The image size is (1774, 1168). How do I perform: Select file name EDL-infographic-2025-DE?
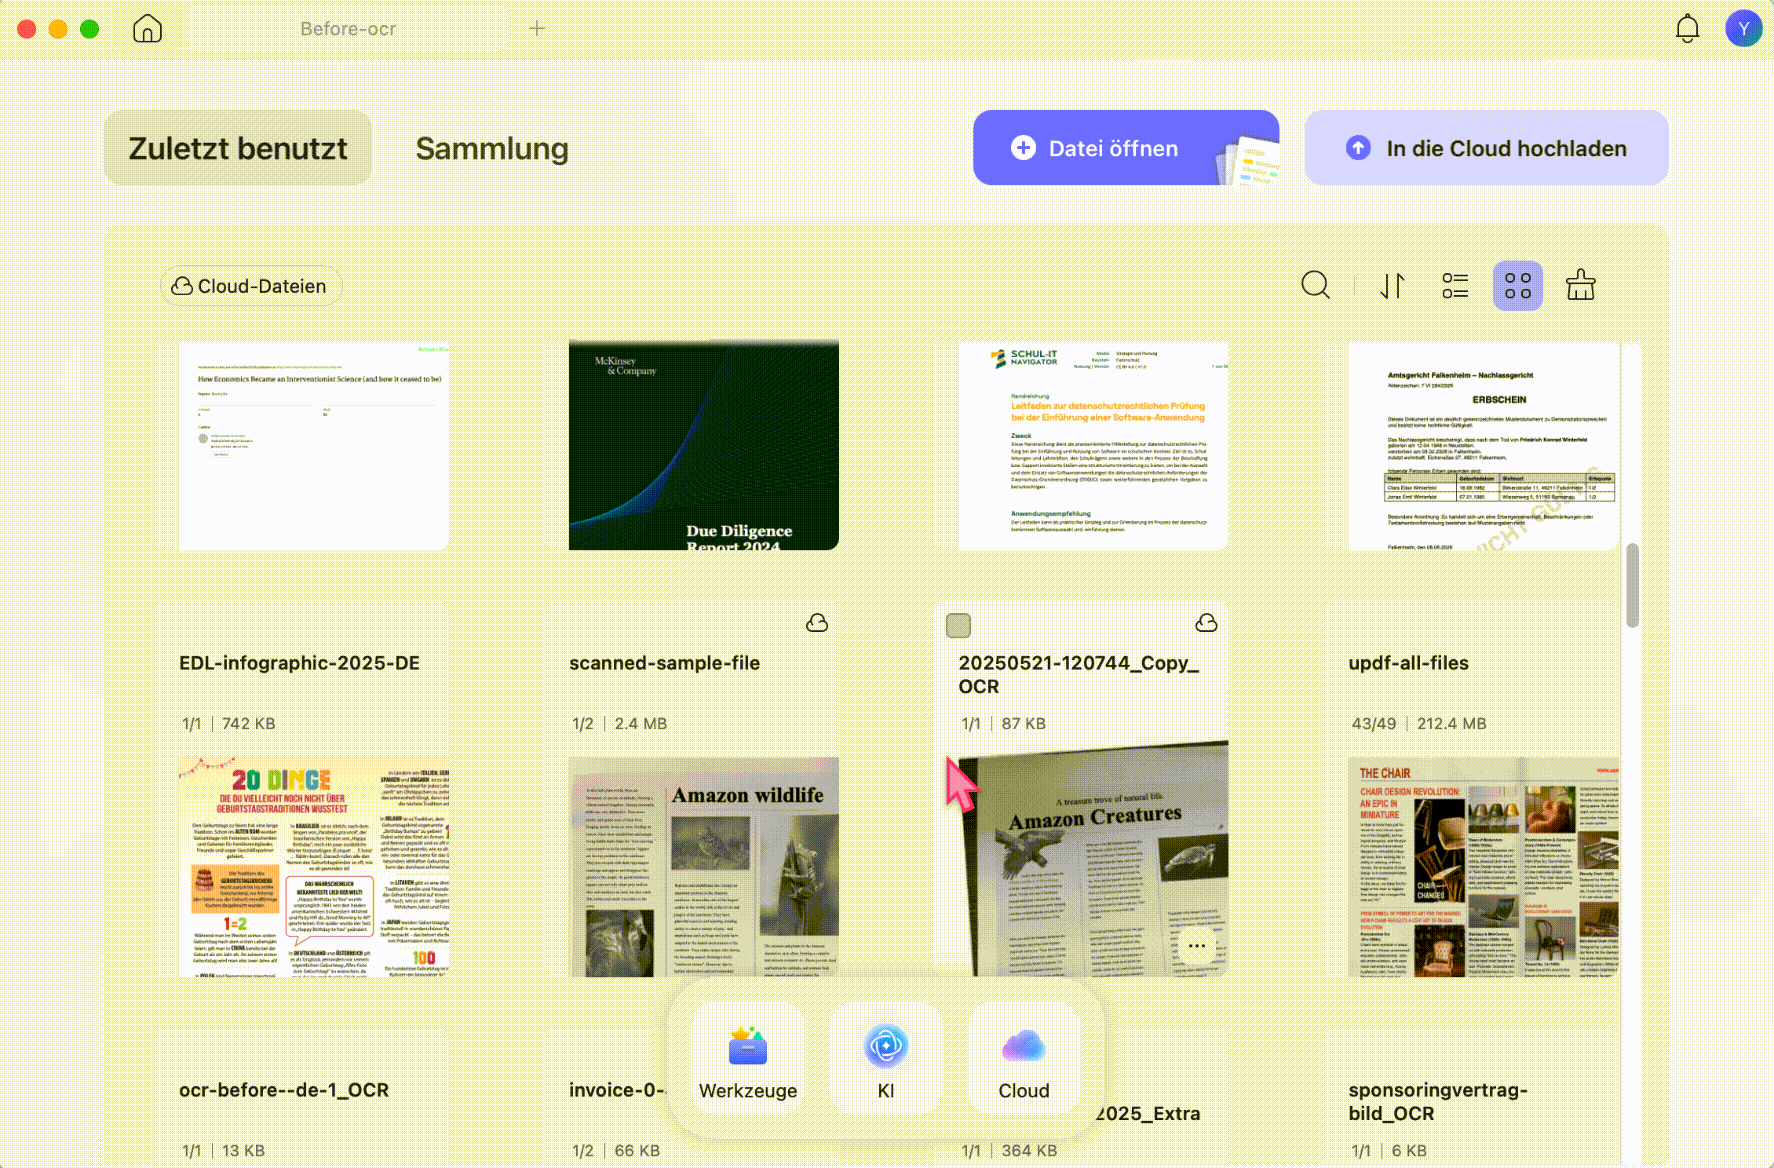[x=299, y=663]
